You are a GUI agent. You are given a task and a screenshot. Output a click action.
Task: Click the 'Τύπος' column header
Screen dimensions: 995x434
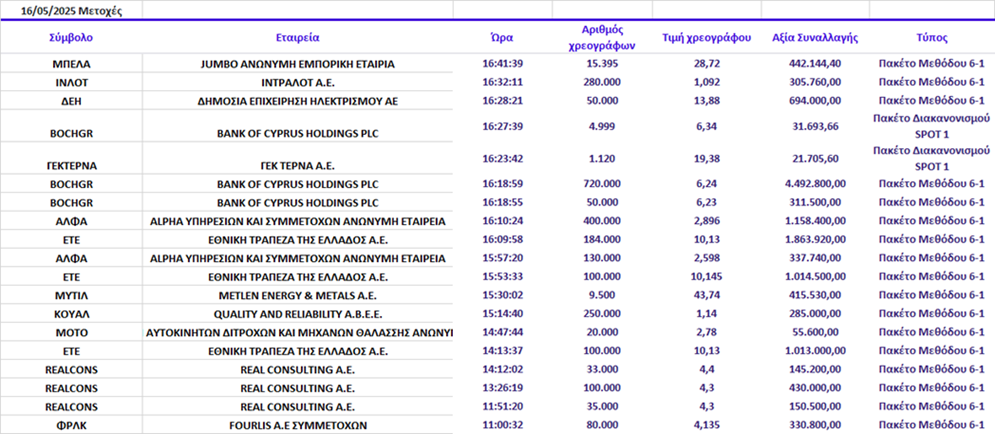pyautogui.click(x=932, y=37)
